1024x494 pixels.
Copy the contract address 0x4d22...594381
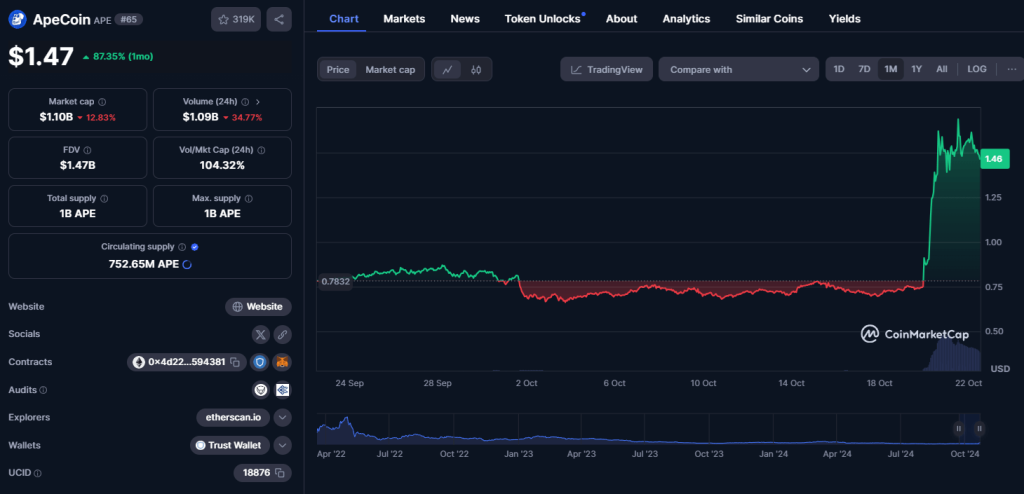click(235, 362)
